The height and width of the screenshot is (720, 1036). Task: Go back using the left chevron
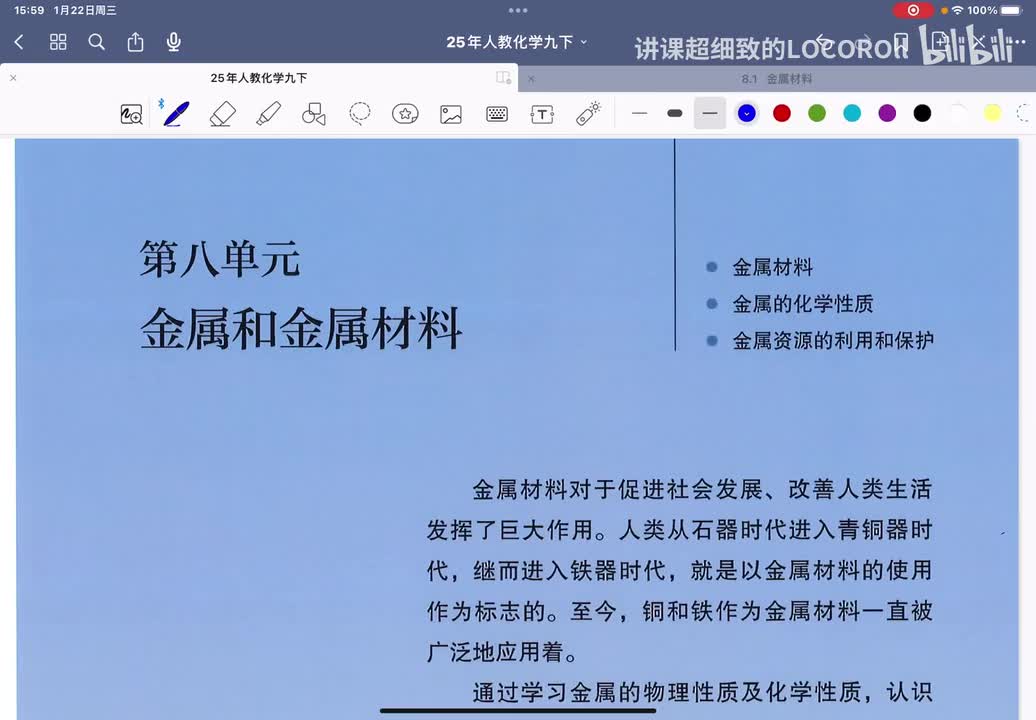pyautogui.click(x=19, y=42)
